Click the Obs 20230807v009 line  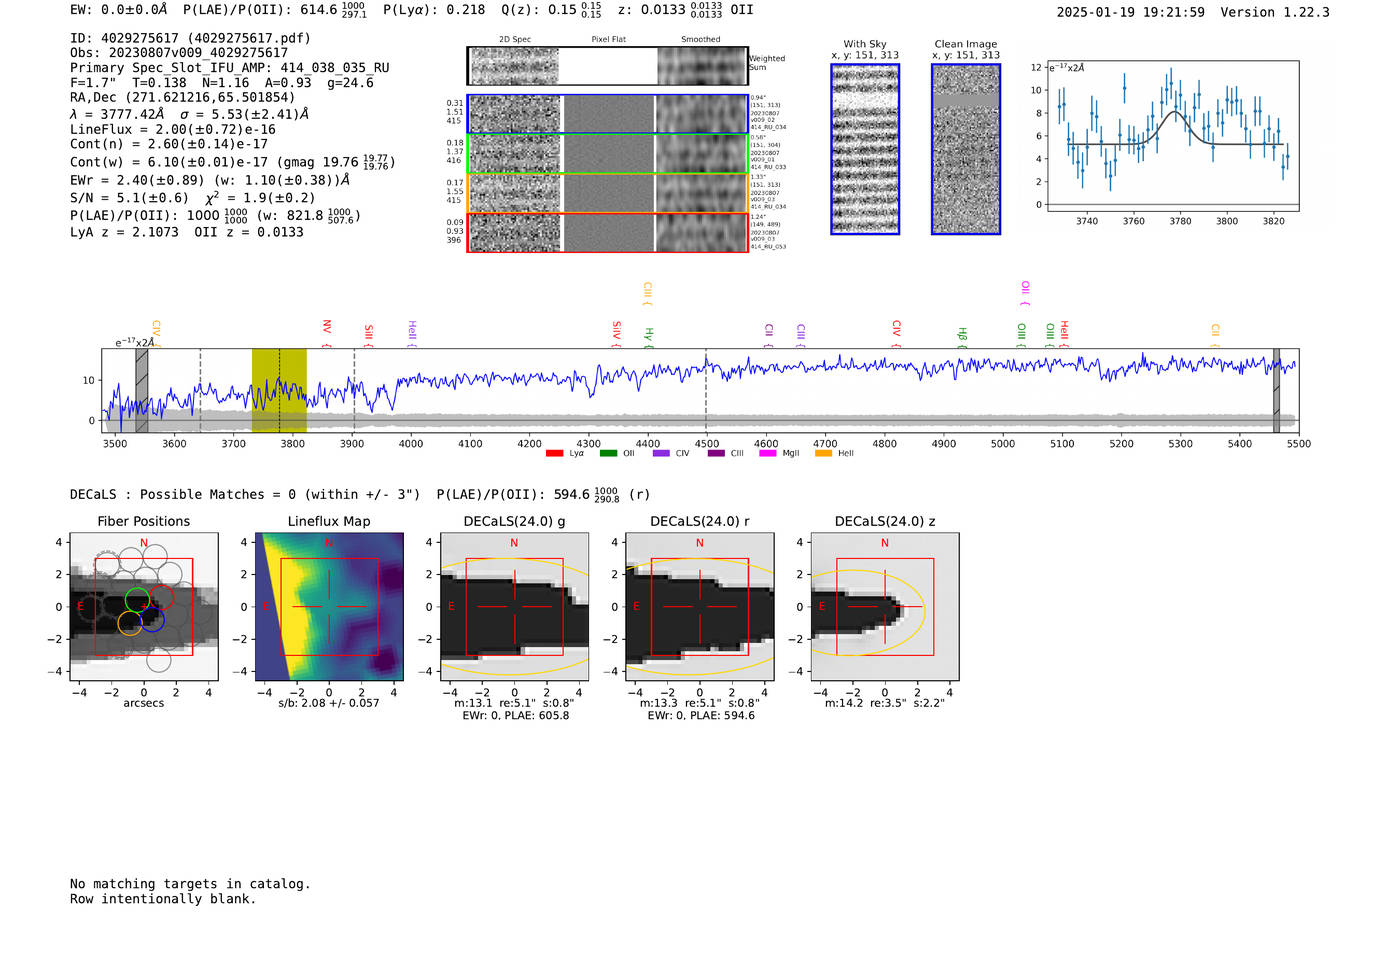coord(179,53)
